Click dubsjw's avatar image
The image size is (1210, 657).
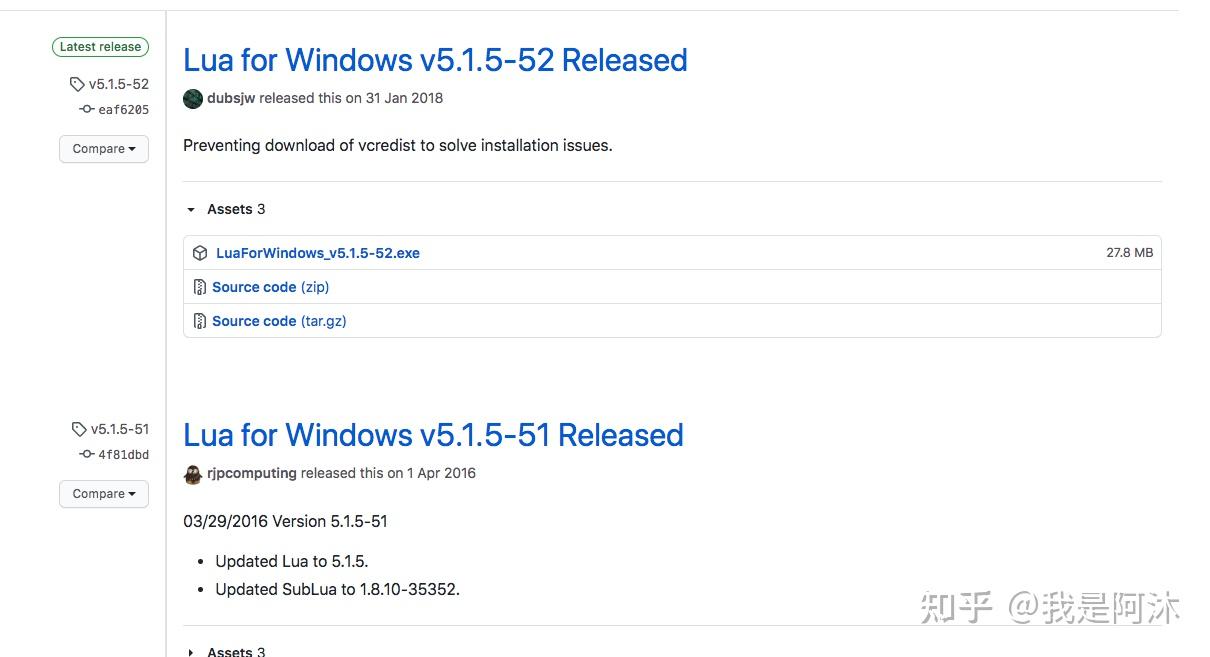pyautogui.click(x=193, y=99)
